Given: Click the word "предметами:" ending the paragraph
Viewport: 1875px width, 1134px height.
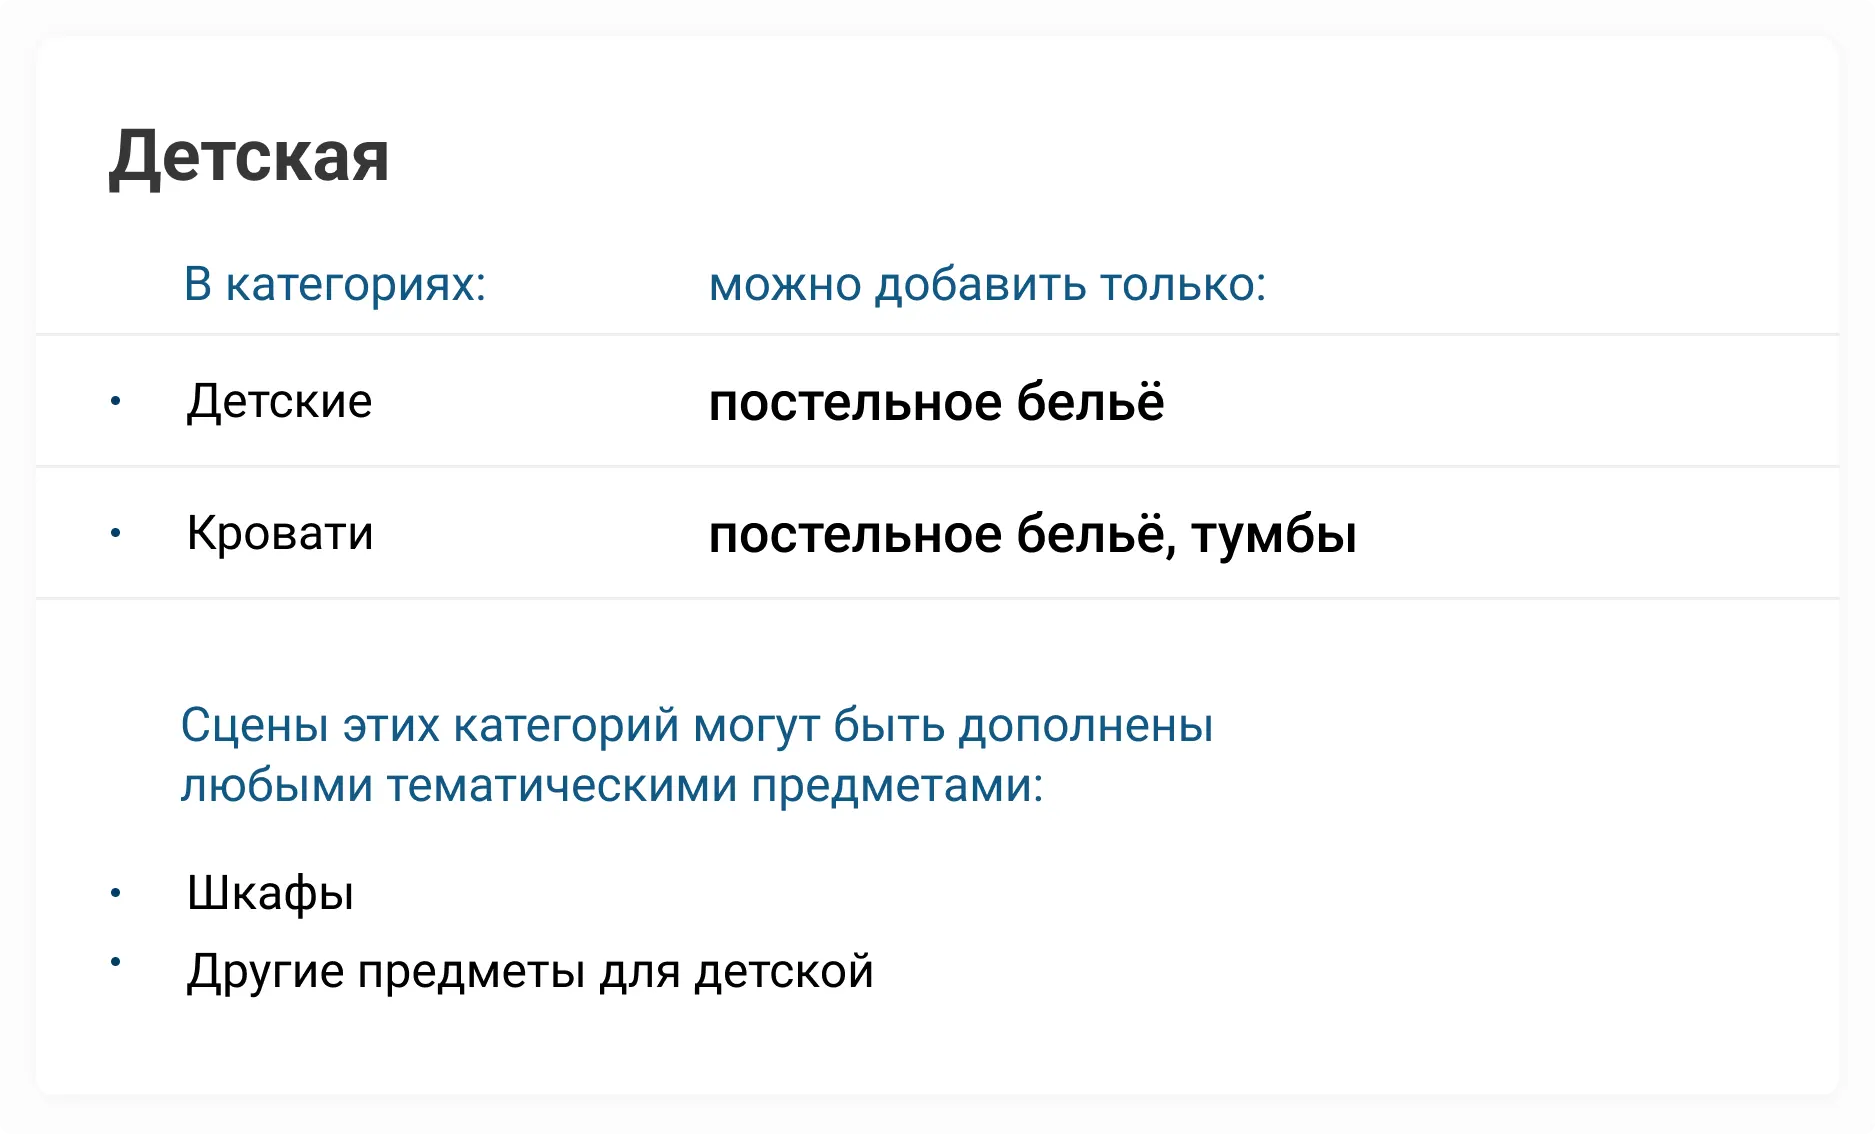Looking at the screenshot, I should click(897, 785).
